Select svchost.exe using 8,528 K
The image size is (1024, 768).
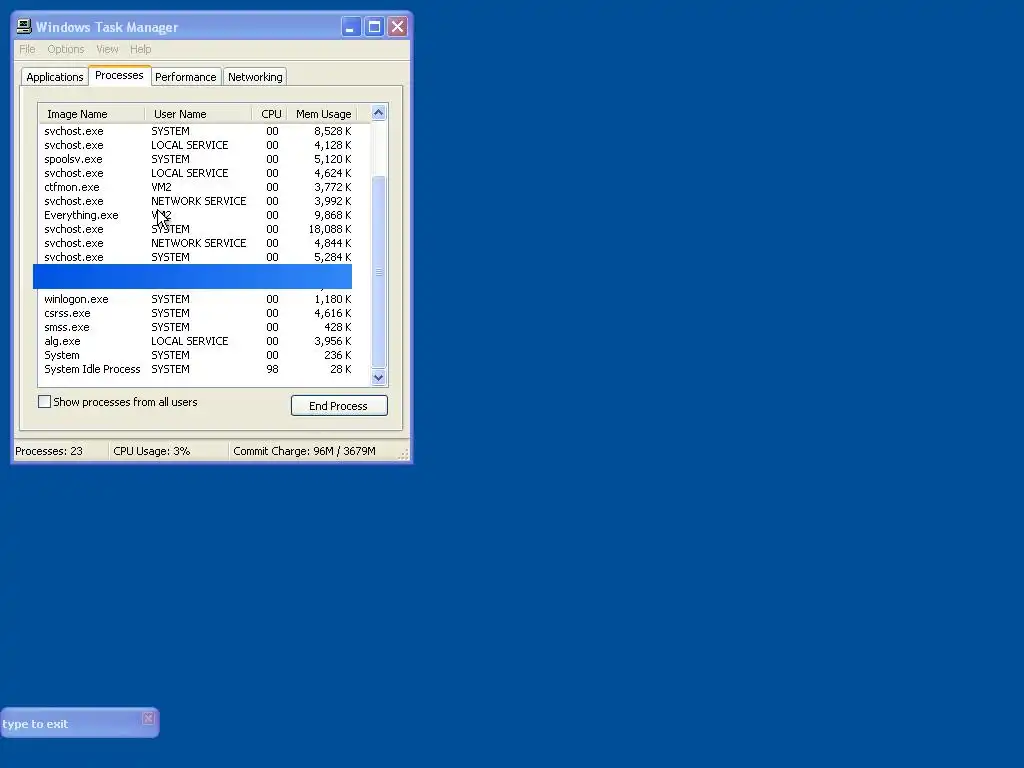[197, 131]
